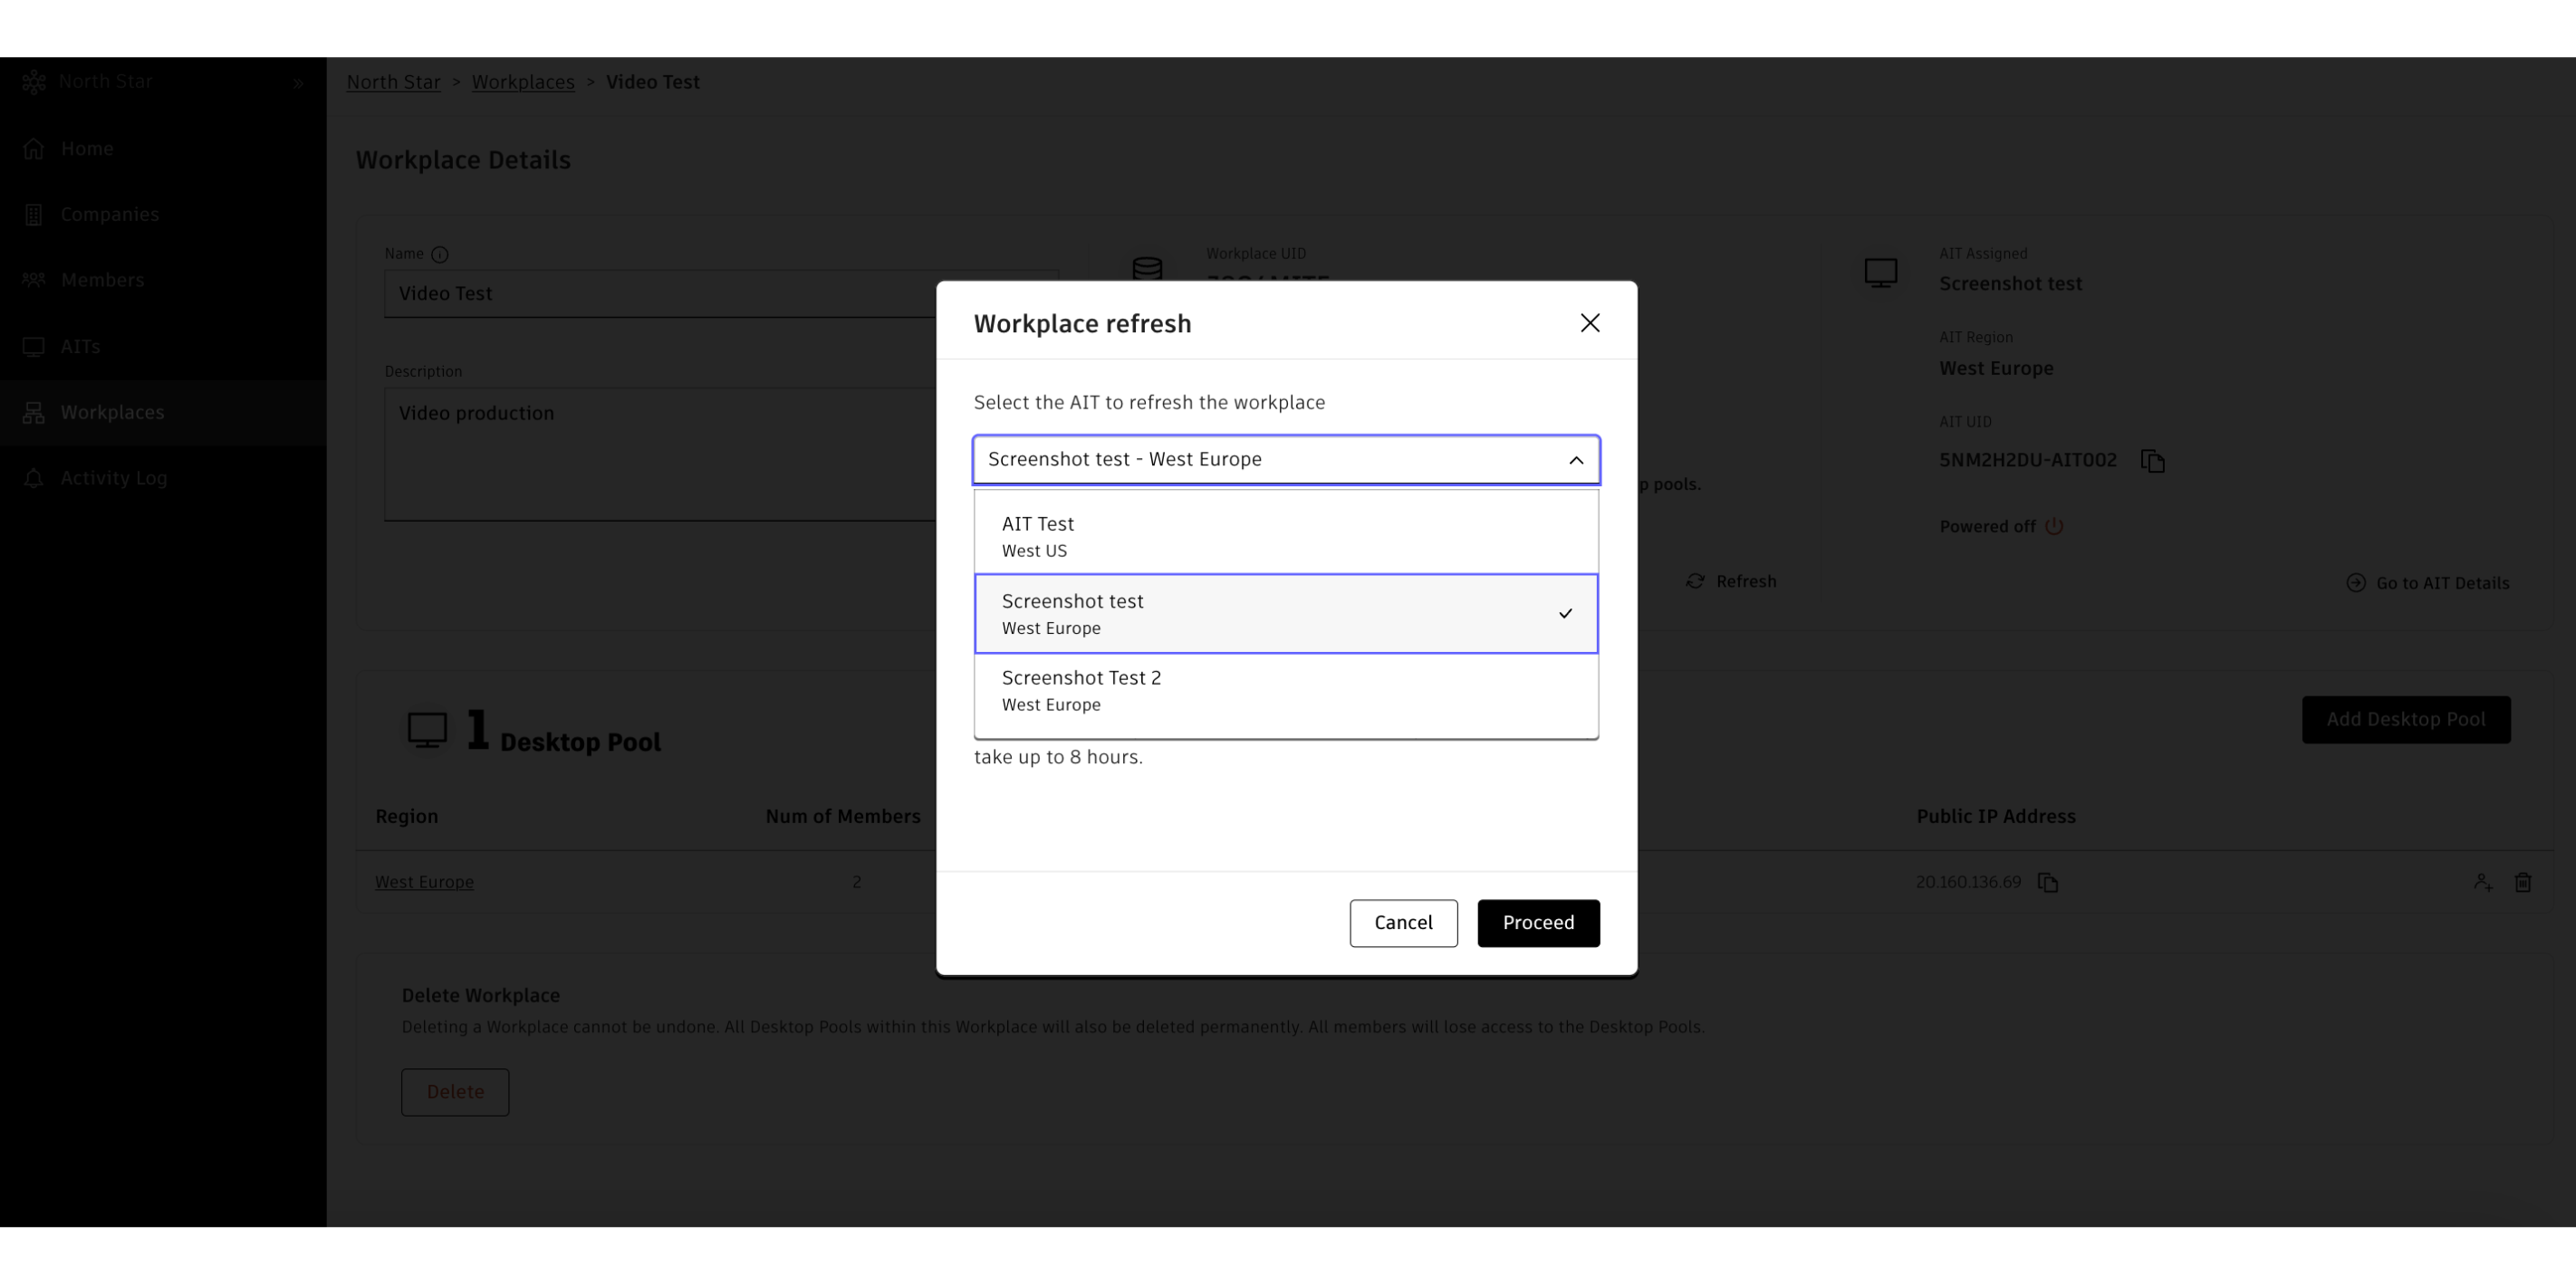Open Home in sidebar
This screenshot has width=2576, height=1284.
click(86, 149)
